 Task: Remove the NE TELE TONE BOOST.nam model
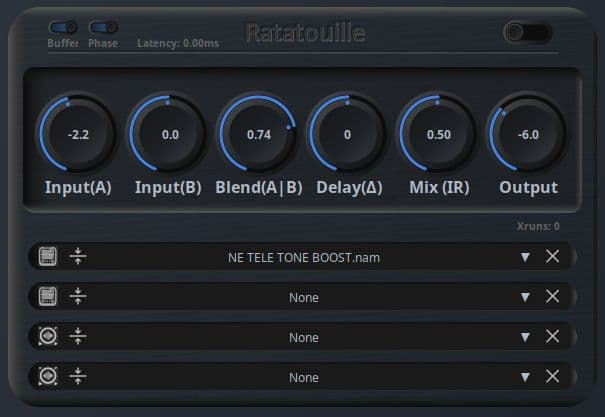pyautogui.click(x=553, y=256)
